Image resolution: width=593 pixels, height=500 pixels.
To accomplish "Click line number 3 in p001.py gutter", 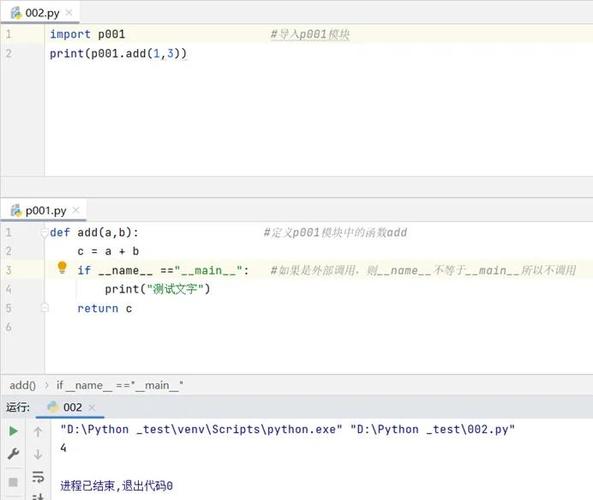I will point(9,270).
